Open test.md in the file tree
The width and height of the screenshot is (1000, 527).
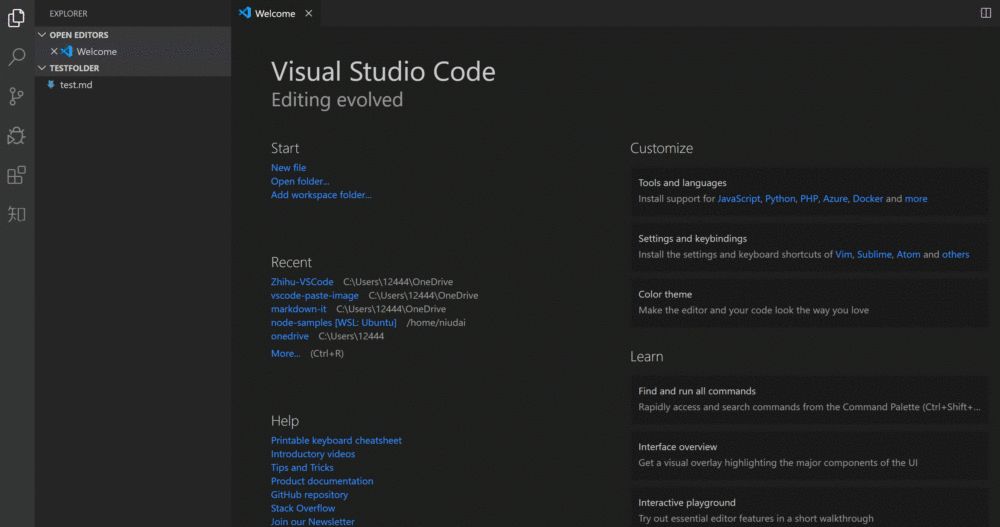pyautogui.click(x=75, y=85)
